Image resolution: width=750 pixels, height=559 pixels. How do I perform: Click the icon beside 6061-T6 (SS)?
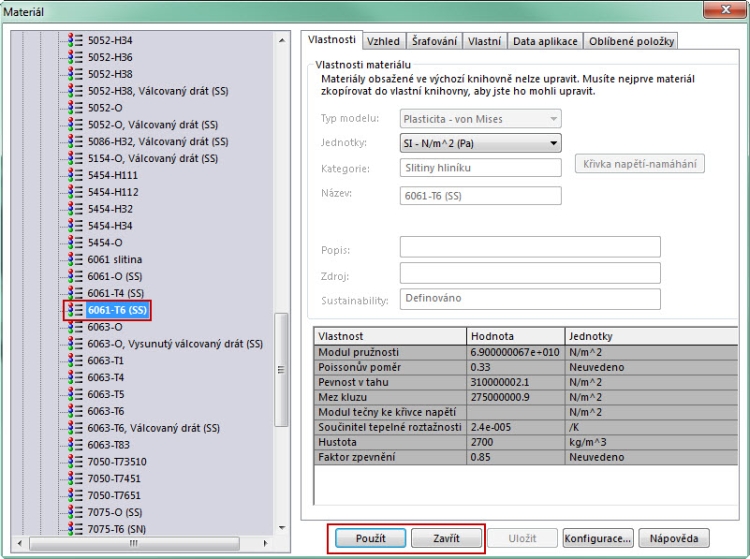point(75,310)
